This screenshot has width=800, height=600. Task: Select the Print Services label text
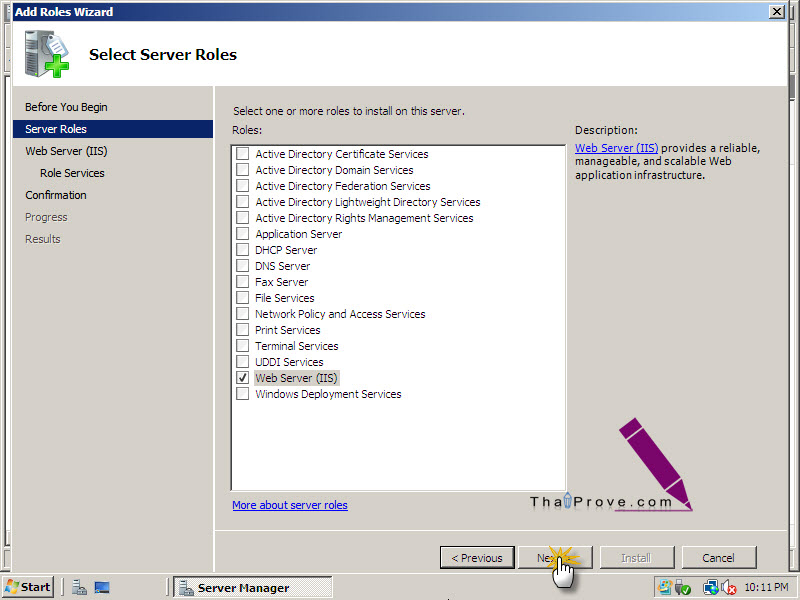pos(288,330)
